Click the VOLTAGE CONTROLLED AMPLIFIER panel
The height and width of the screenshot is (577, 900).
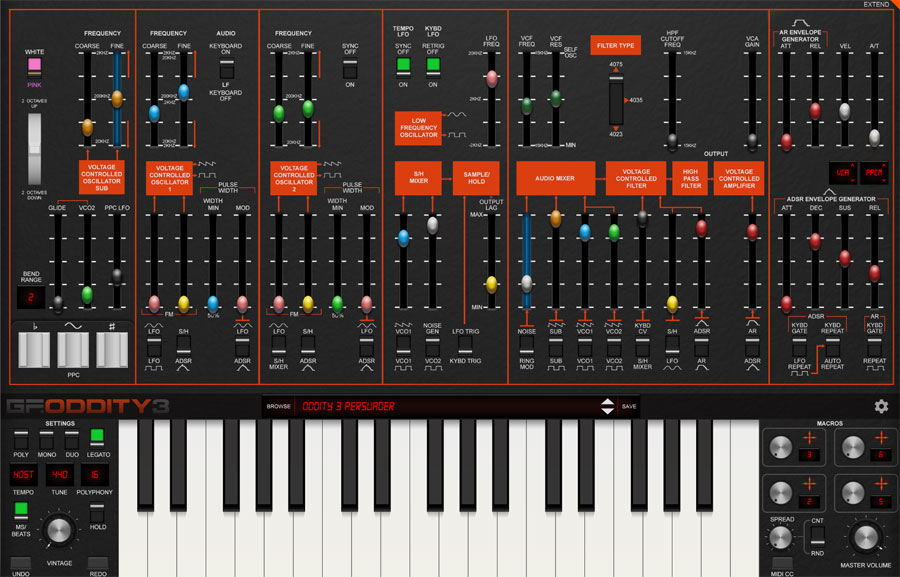coord(740,178)
